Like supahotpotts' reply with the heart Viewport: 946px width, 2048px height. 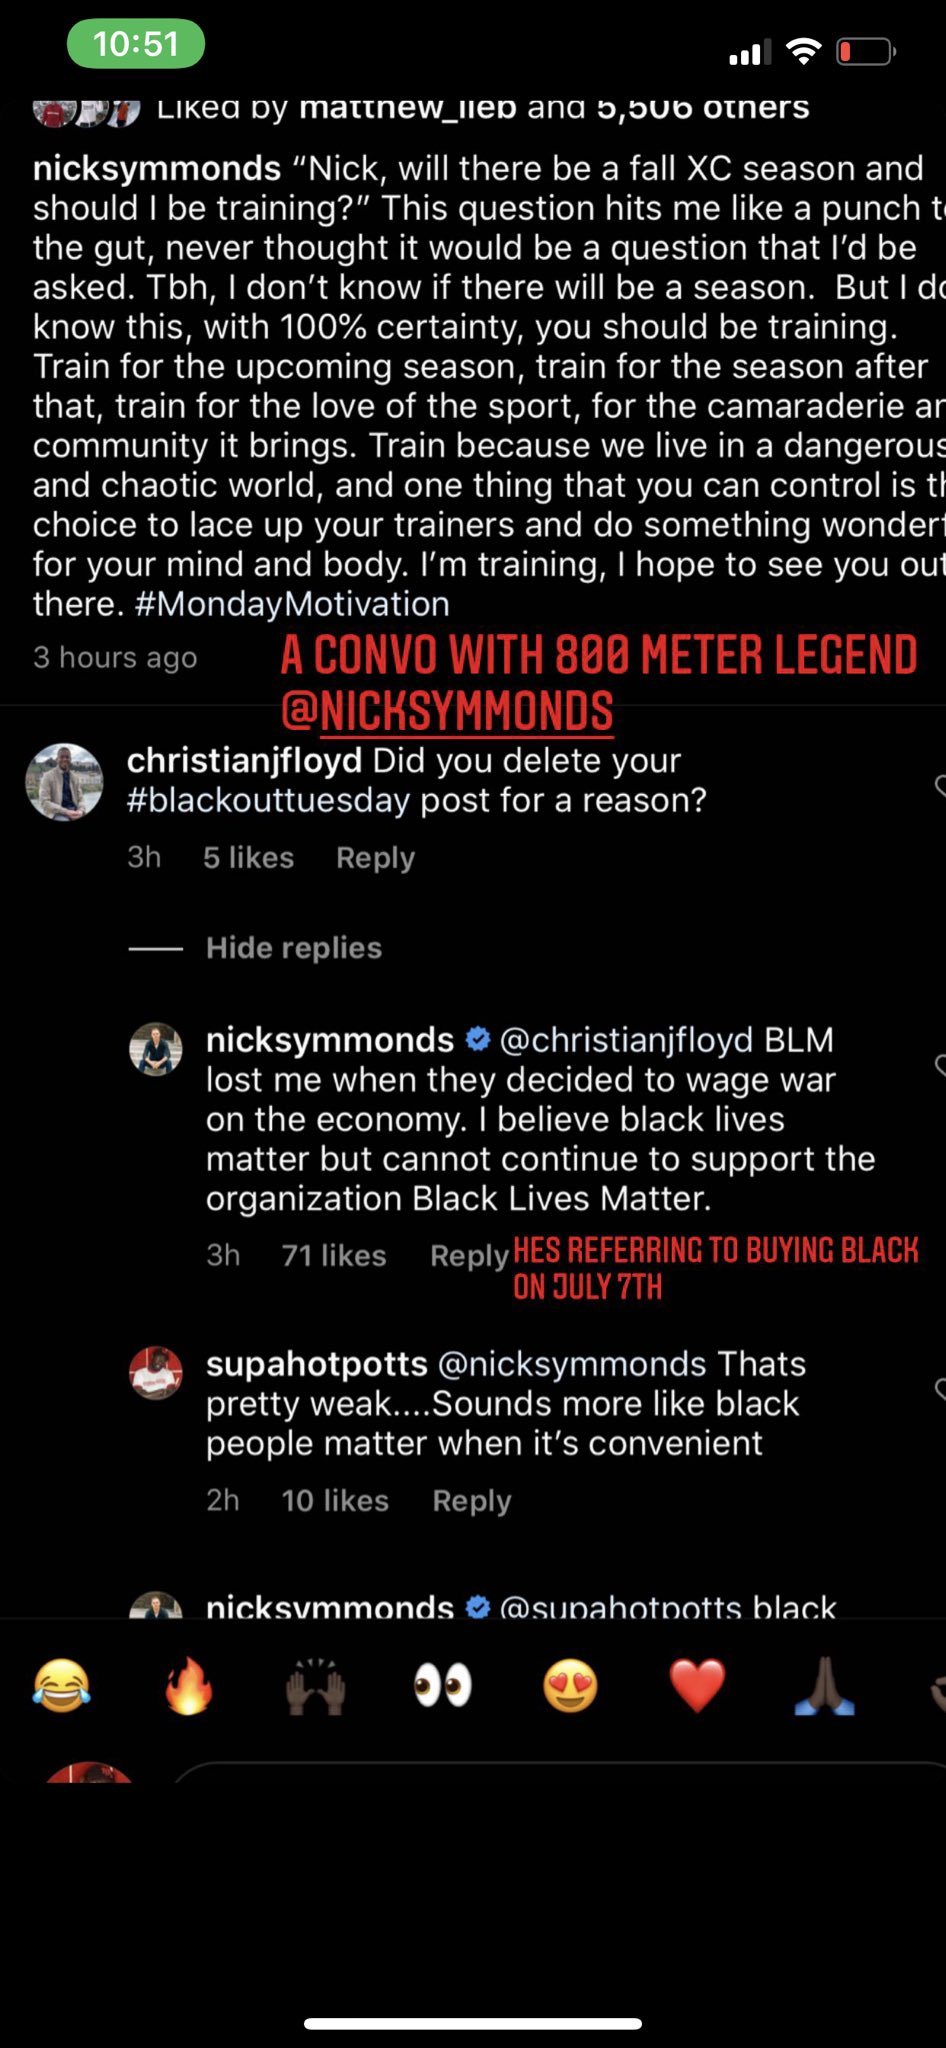940,1387
